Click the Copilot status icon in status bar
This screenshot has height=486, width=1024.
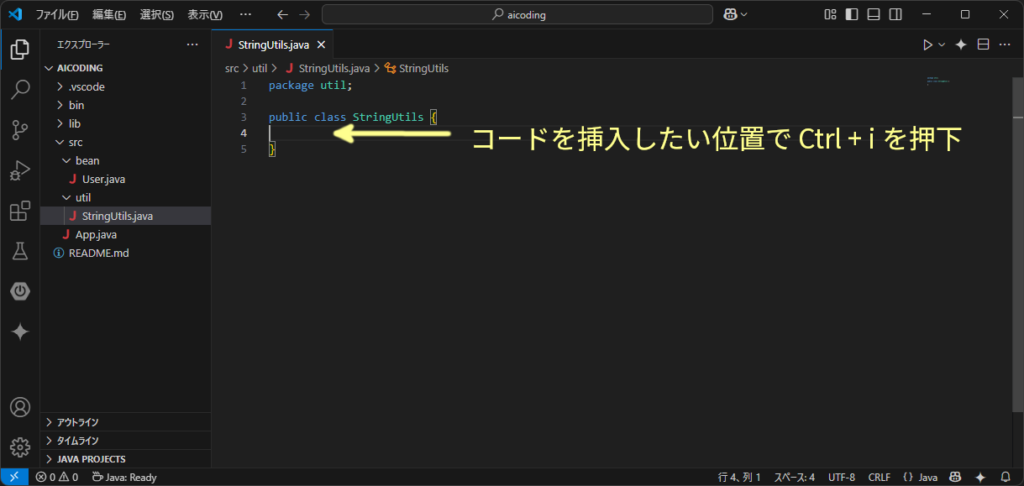pos(955,478)
